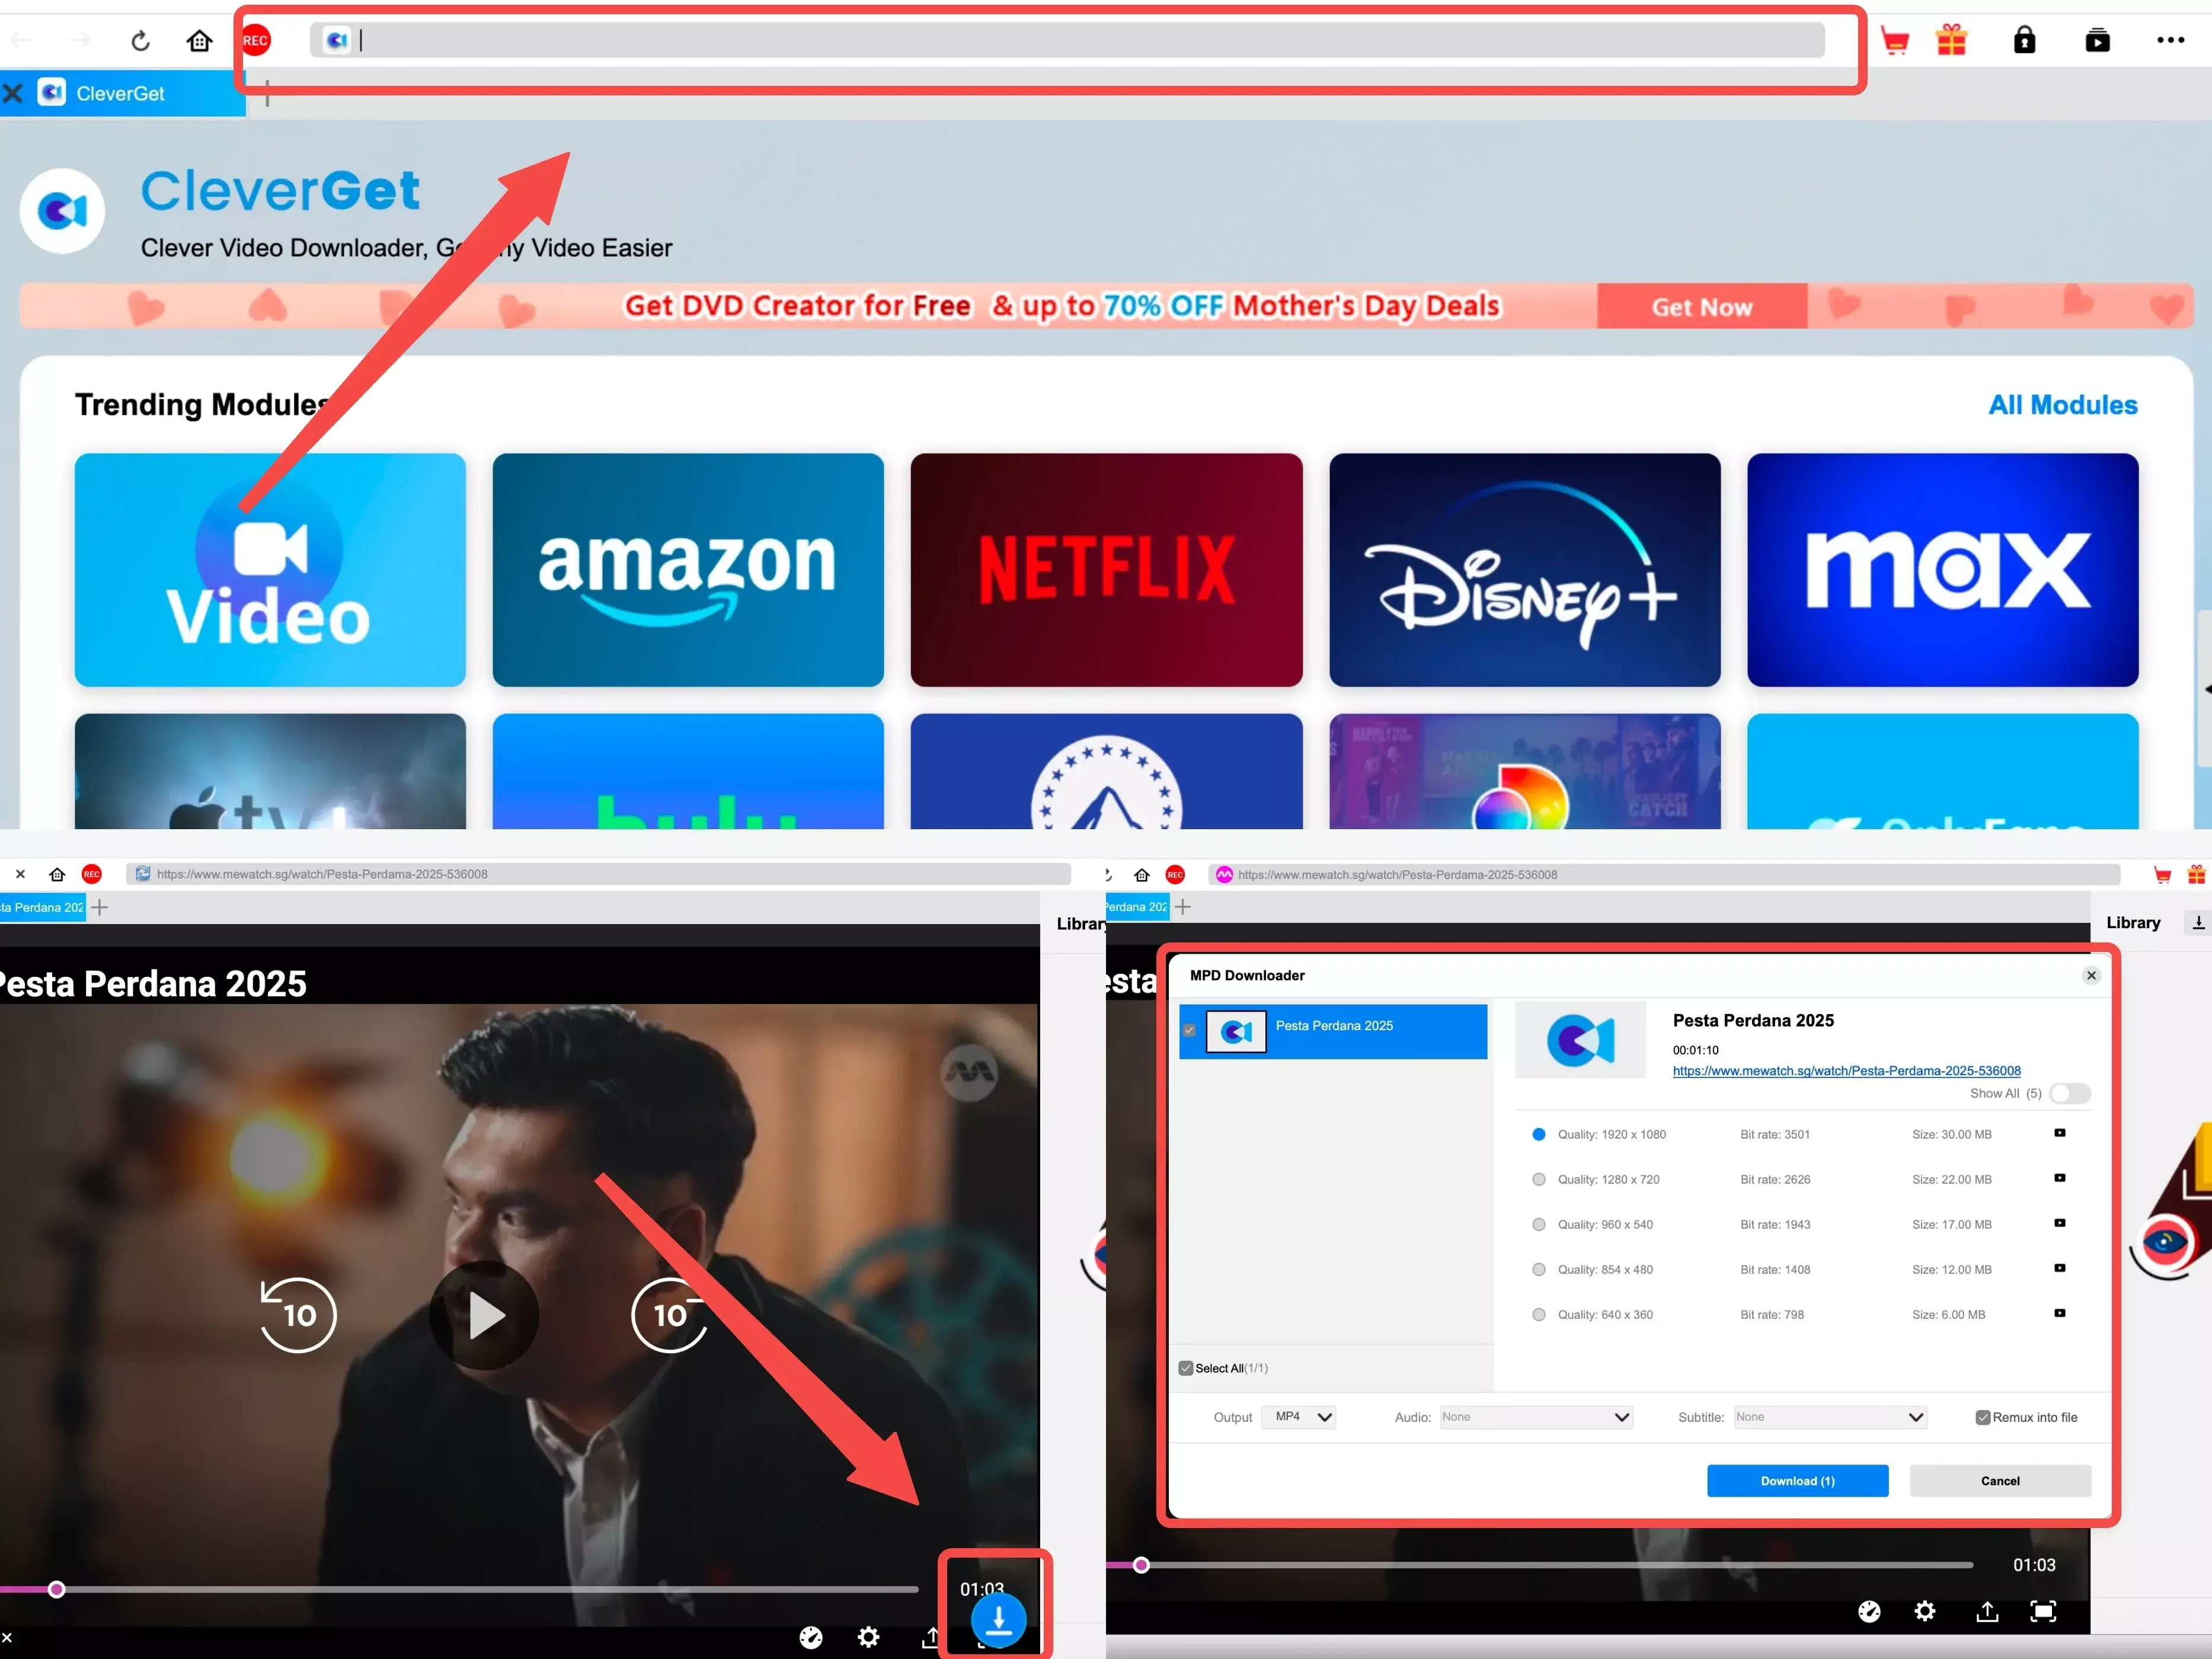2212x1659 pixels.
Task: Click small REC button in bottom-left window
Action: pos(92,874)
